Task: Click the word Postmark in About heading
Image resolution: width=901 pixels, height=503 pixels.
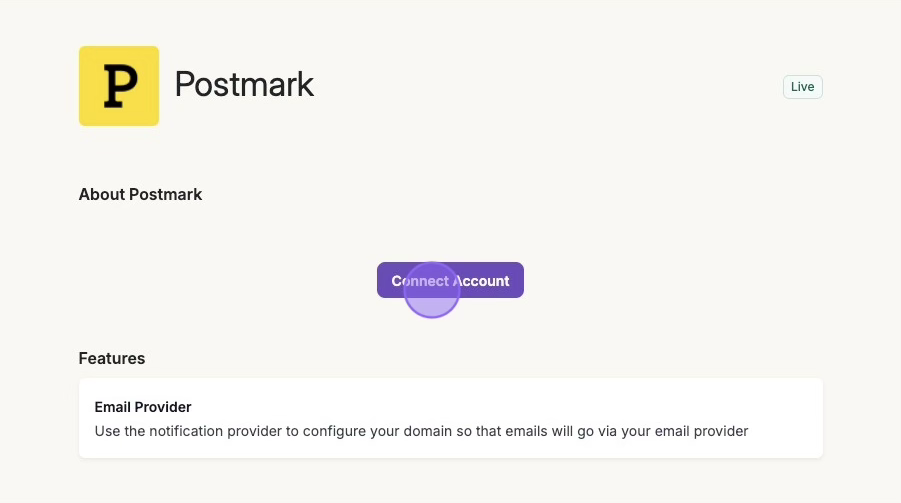Action: [166, 194]
